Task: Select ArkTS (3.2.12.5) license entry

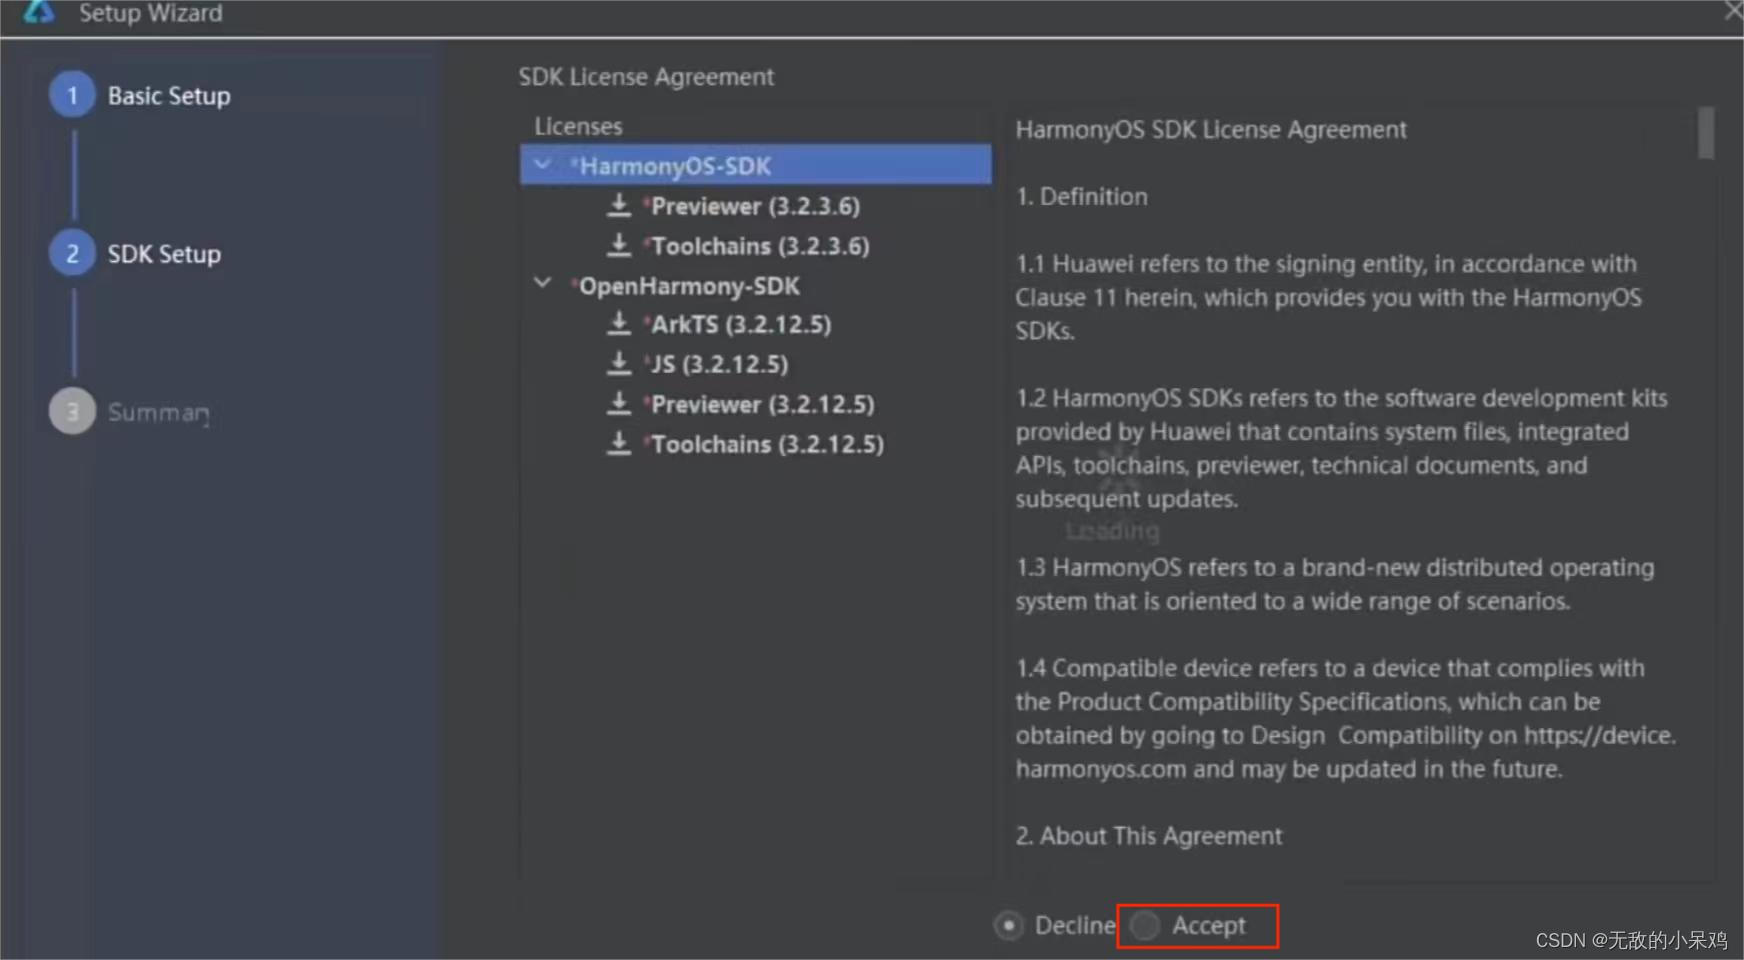Action: tap(740, 325)
